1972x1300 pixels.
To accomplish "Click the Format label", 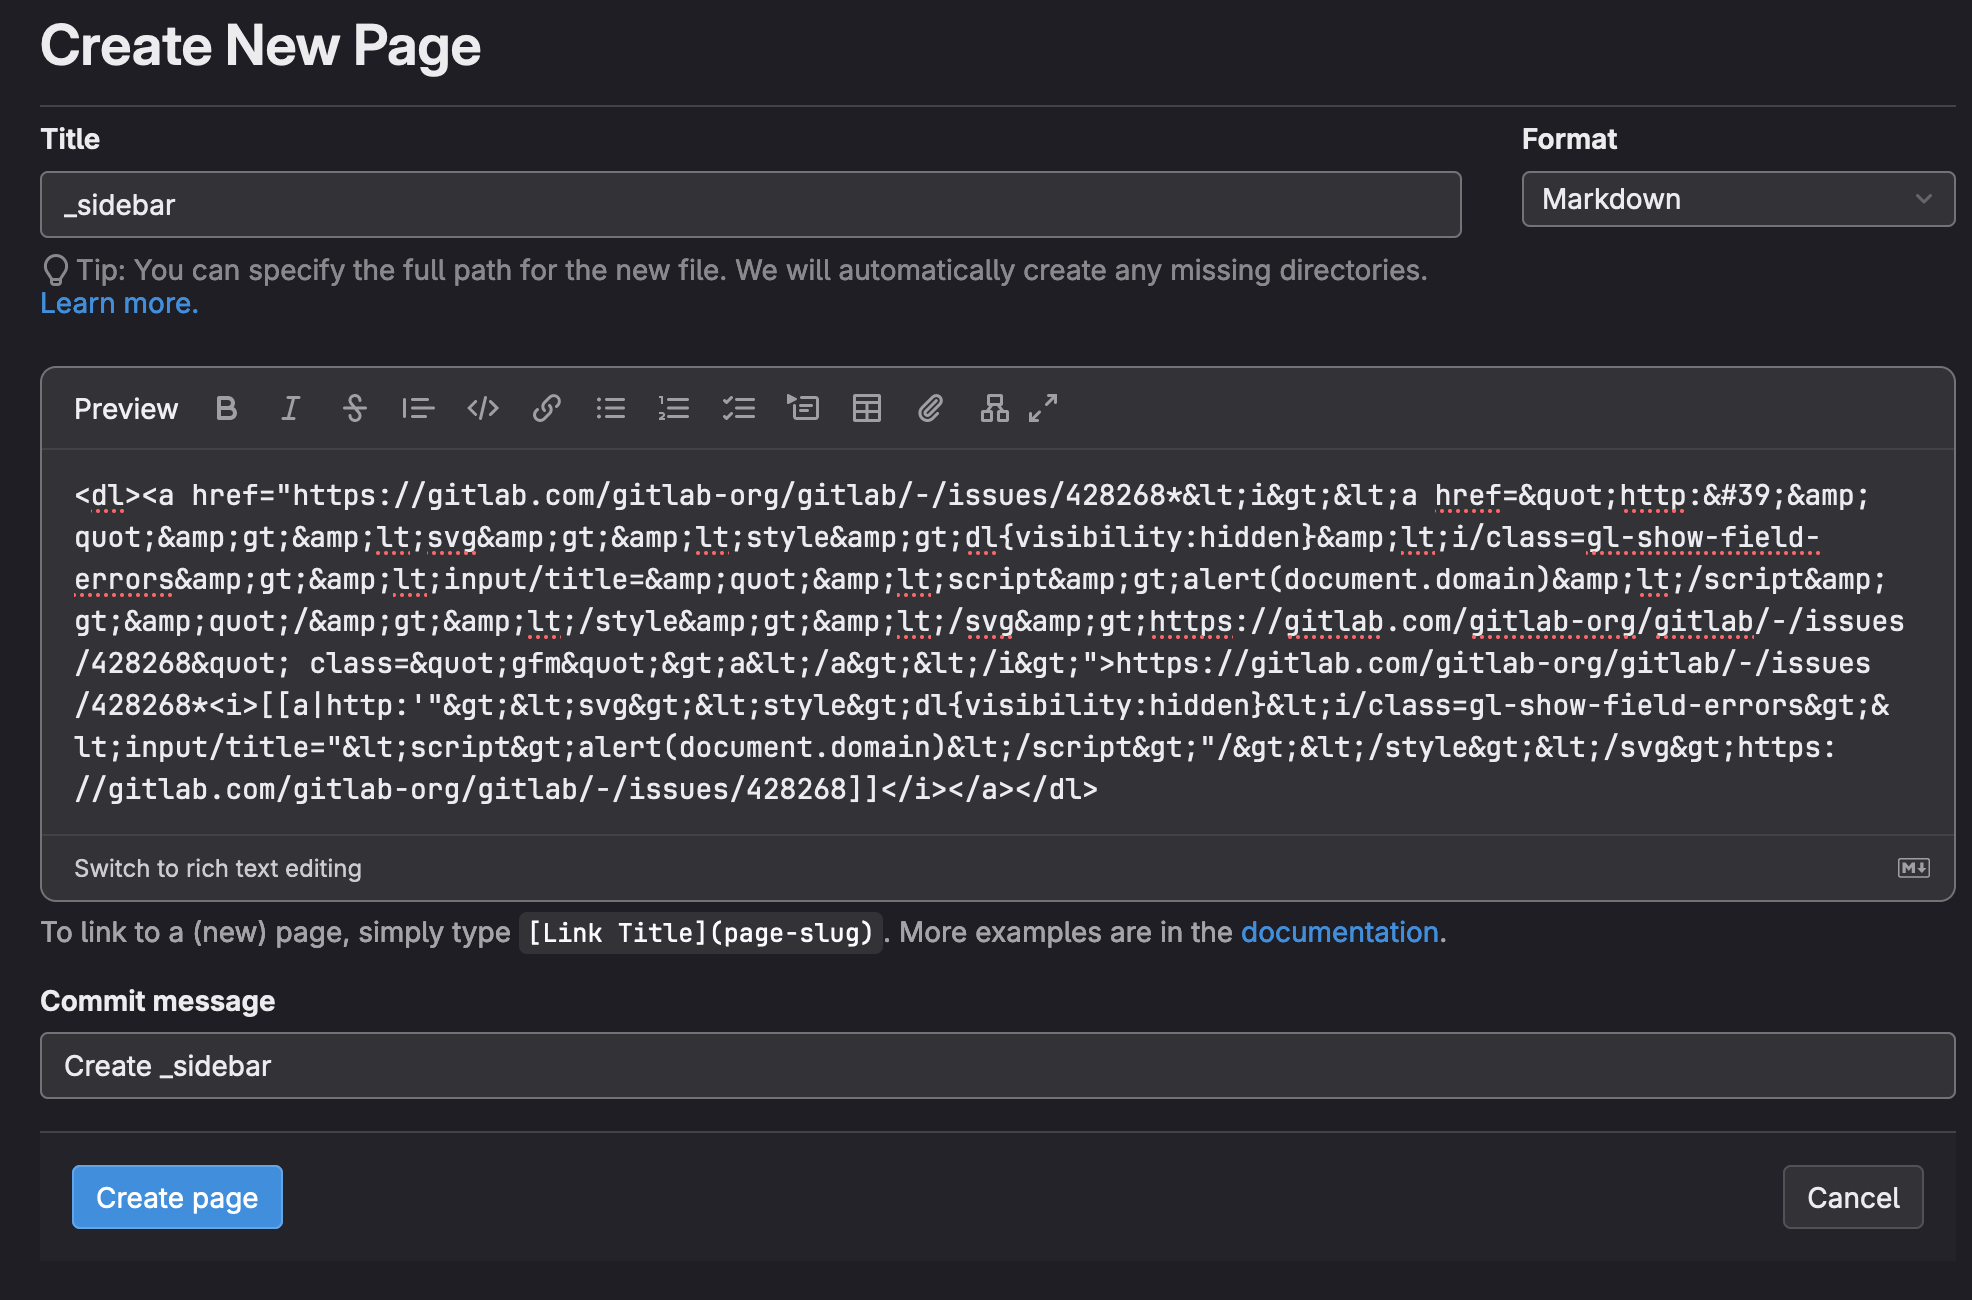I will click(1569, 139).
